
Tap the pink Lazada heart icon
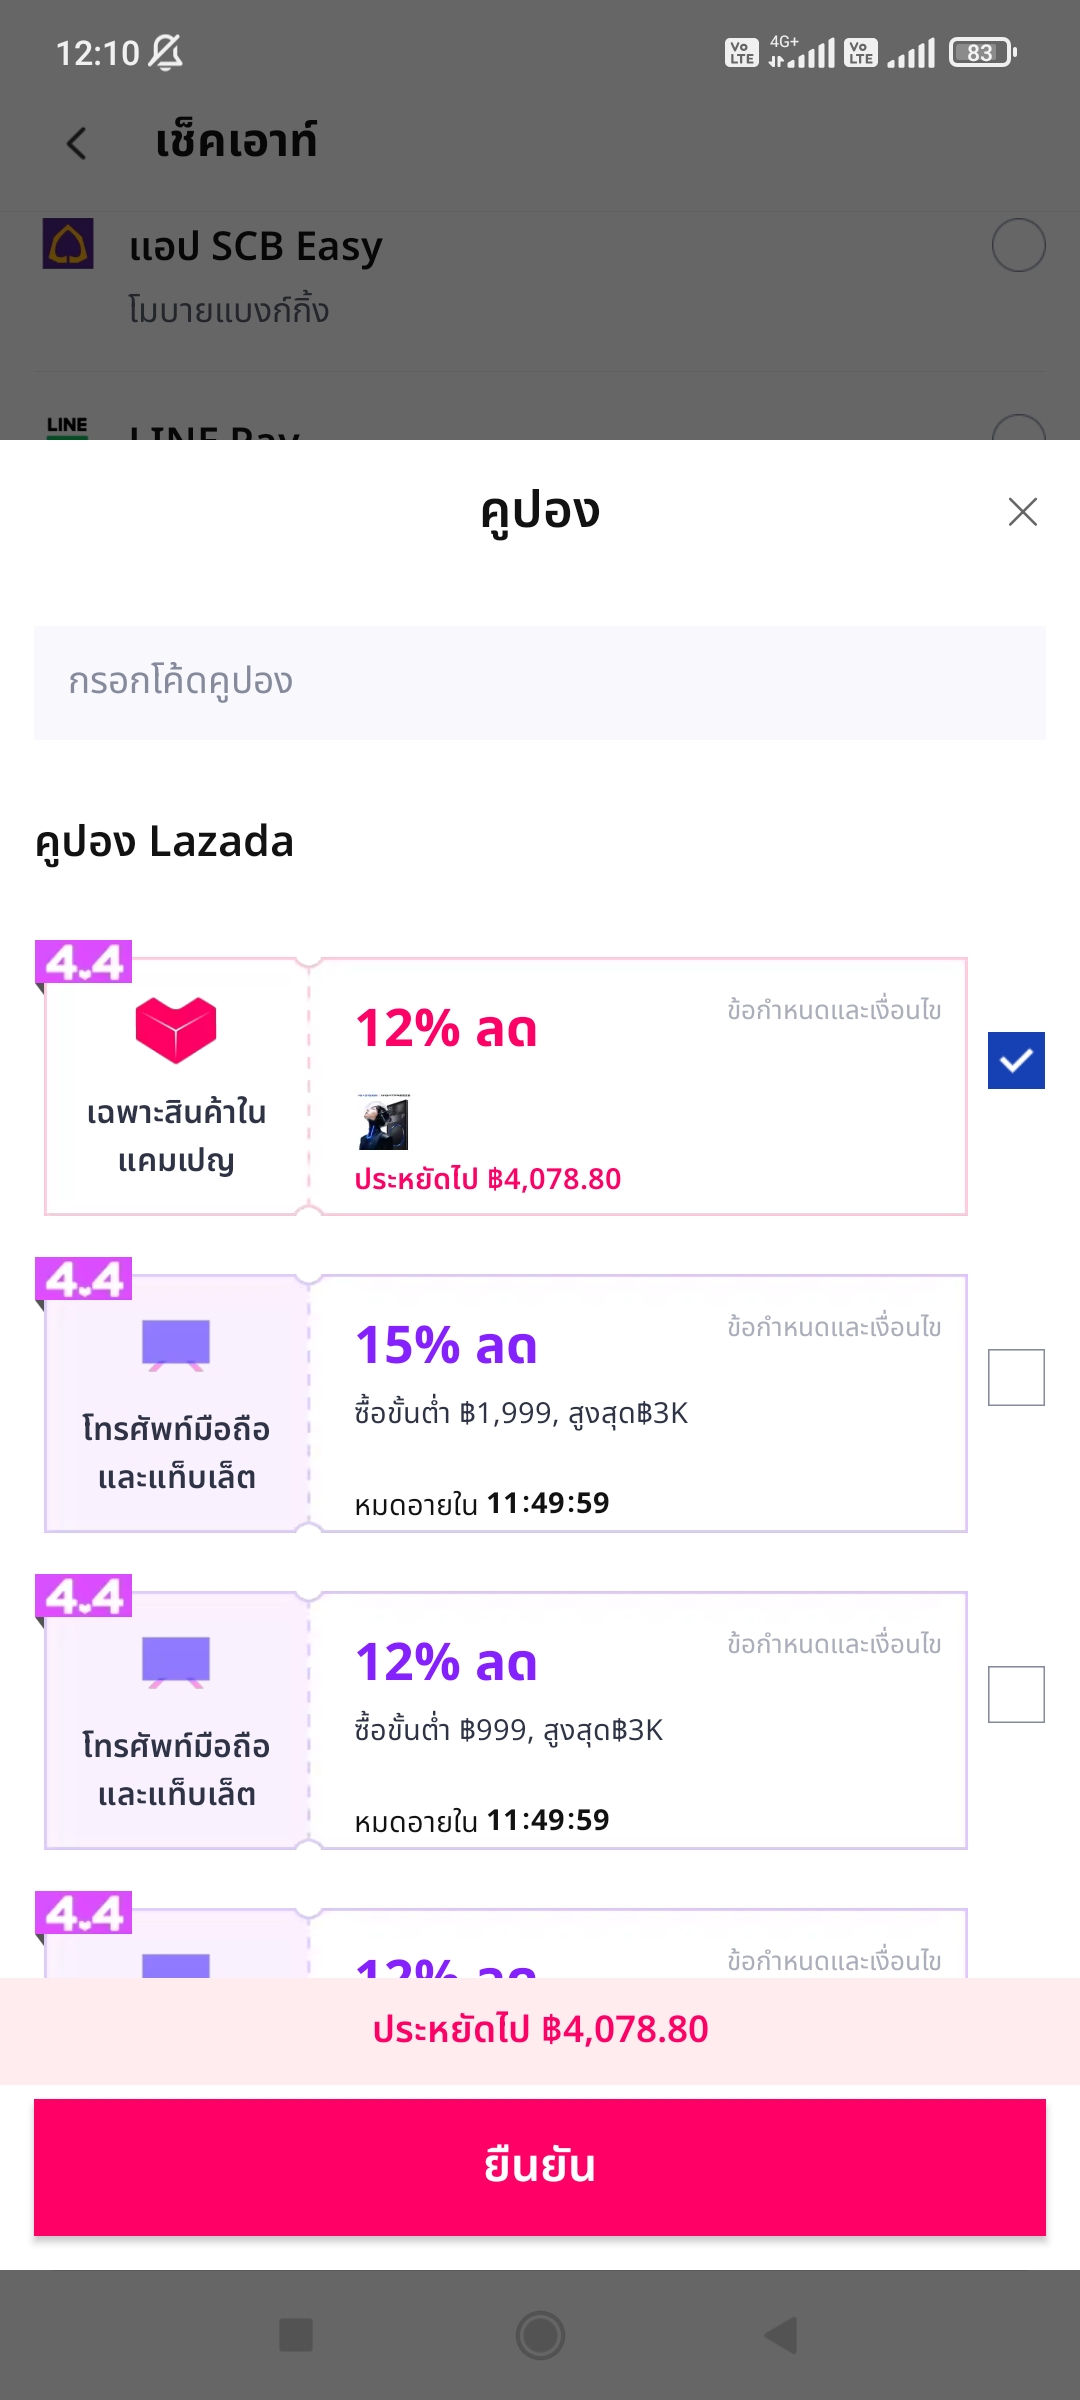click(176, 1029)
